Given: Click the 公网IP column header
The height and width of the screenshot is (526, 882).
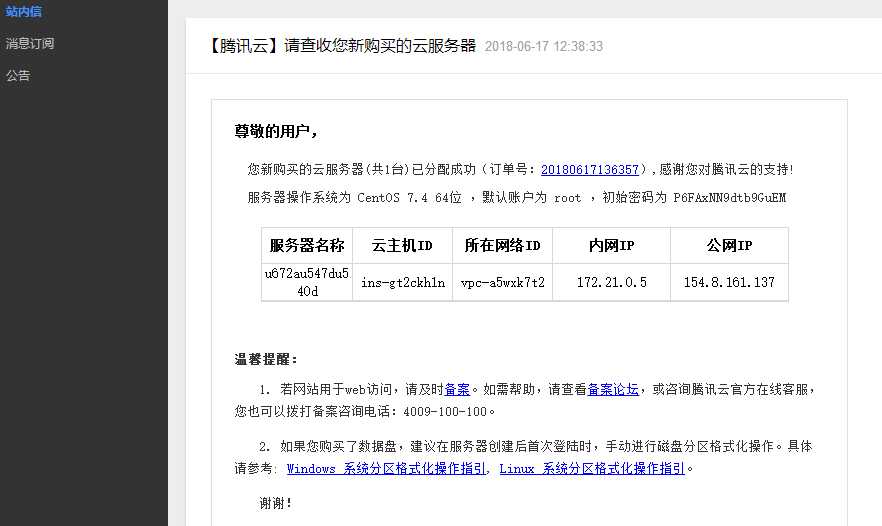Looking at the screenshot, I should [729, 245].
